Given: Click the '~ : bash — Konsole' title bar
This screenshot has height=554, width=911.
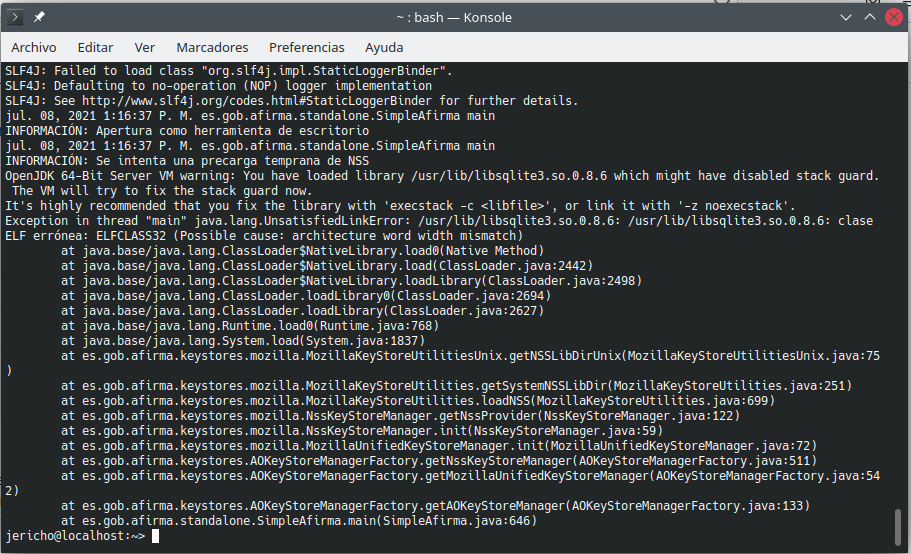Looking at the screenshot, I should point(455,17).
